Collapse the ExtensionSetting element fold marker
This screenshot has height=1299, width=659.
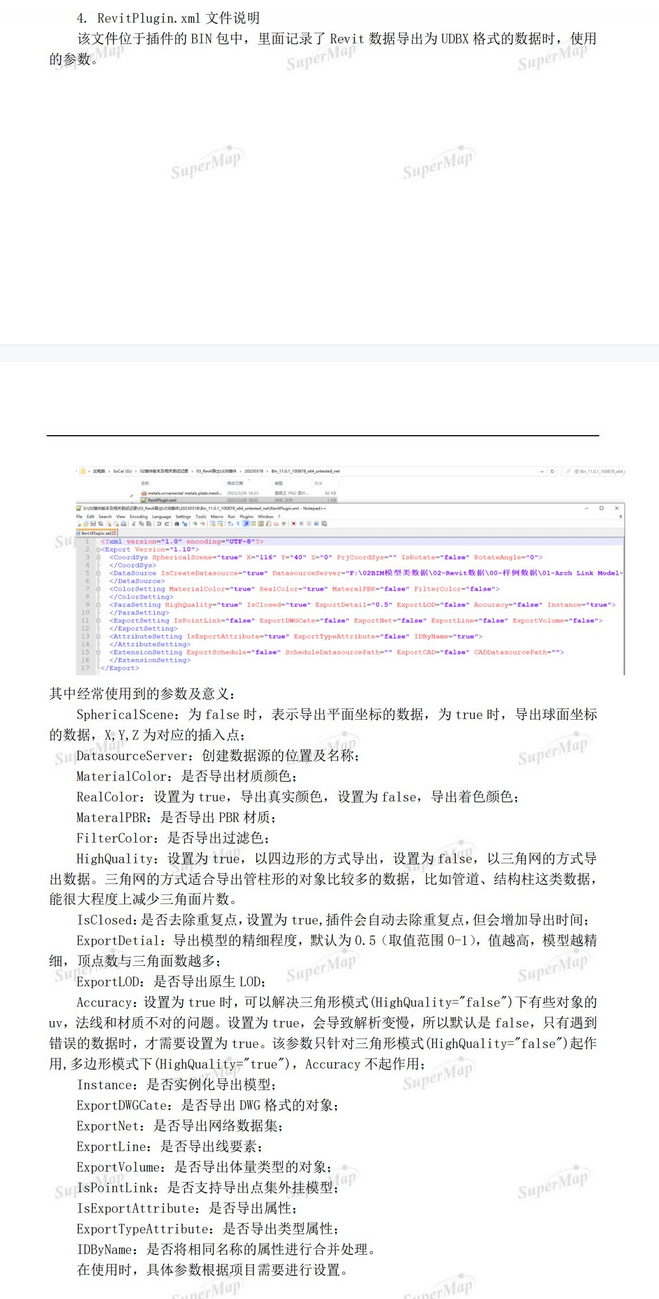(x=98, y=651)
